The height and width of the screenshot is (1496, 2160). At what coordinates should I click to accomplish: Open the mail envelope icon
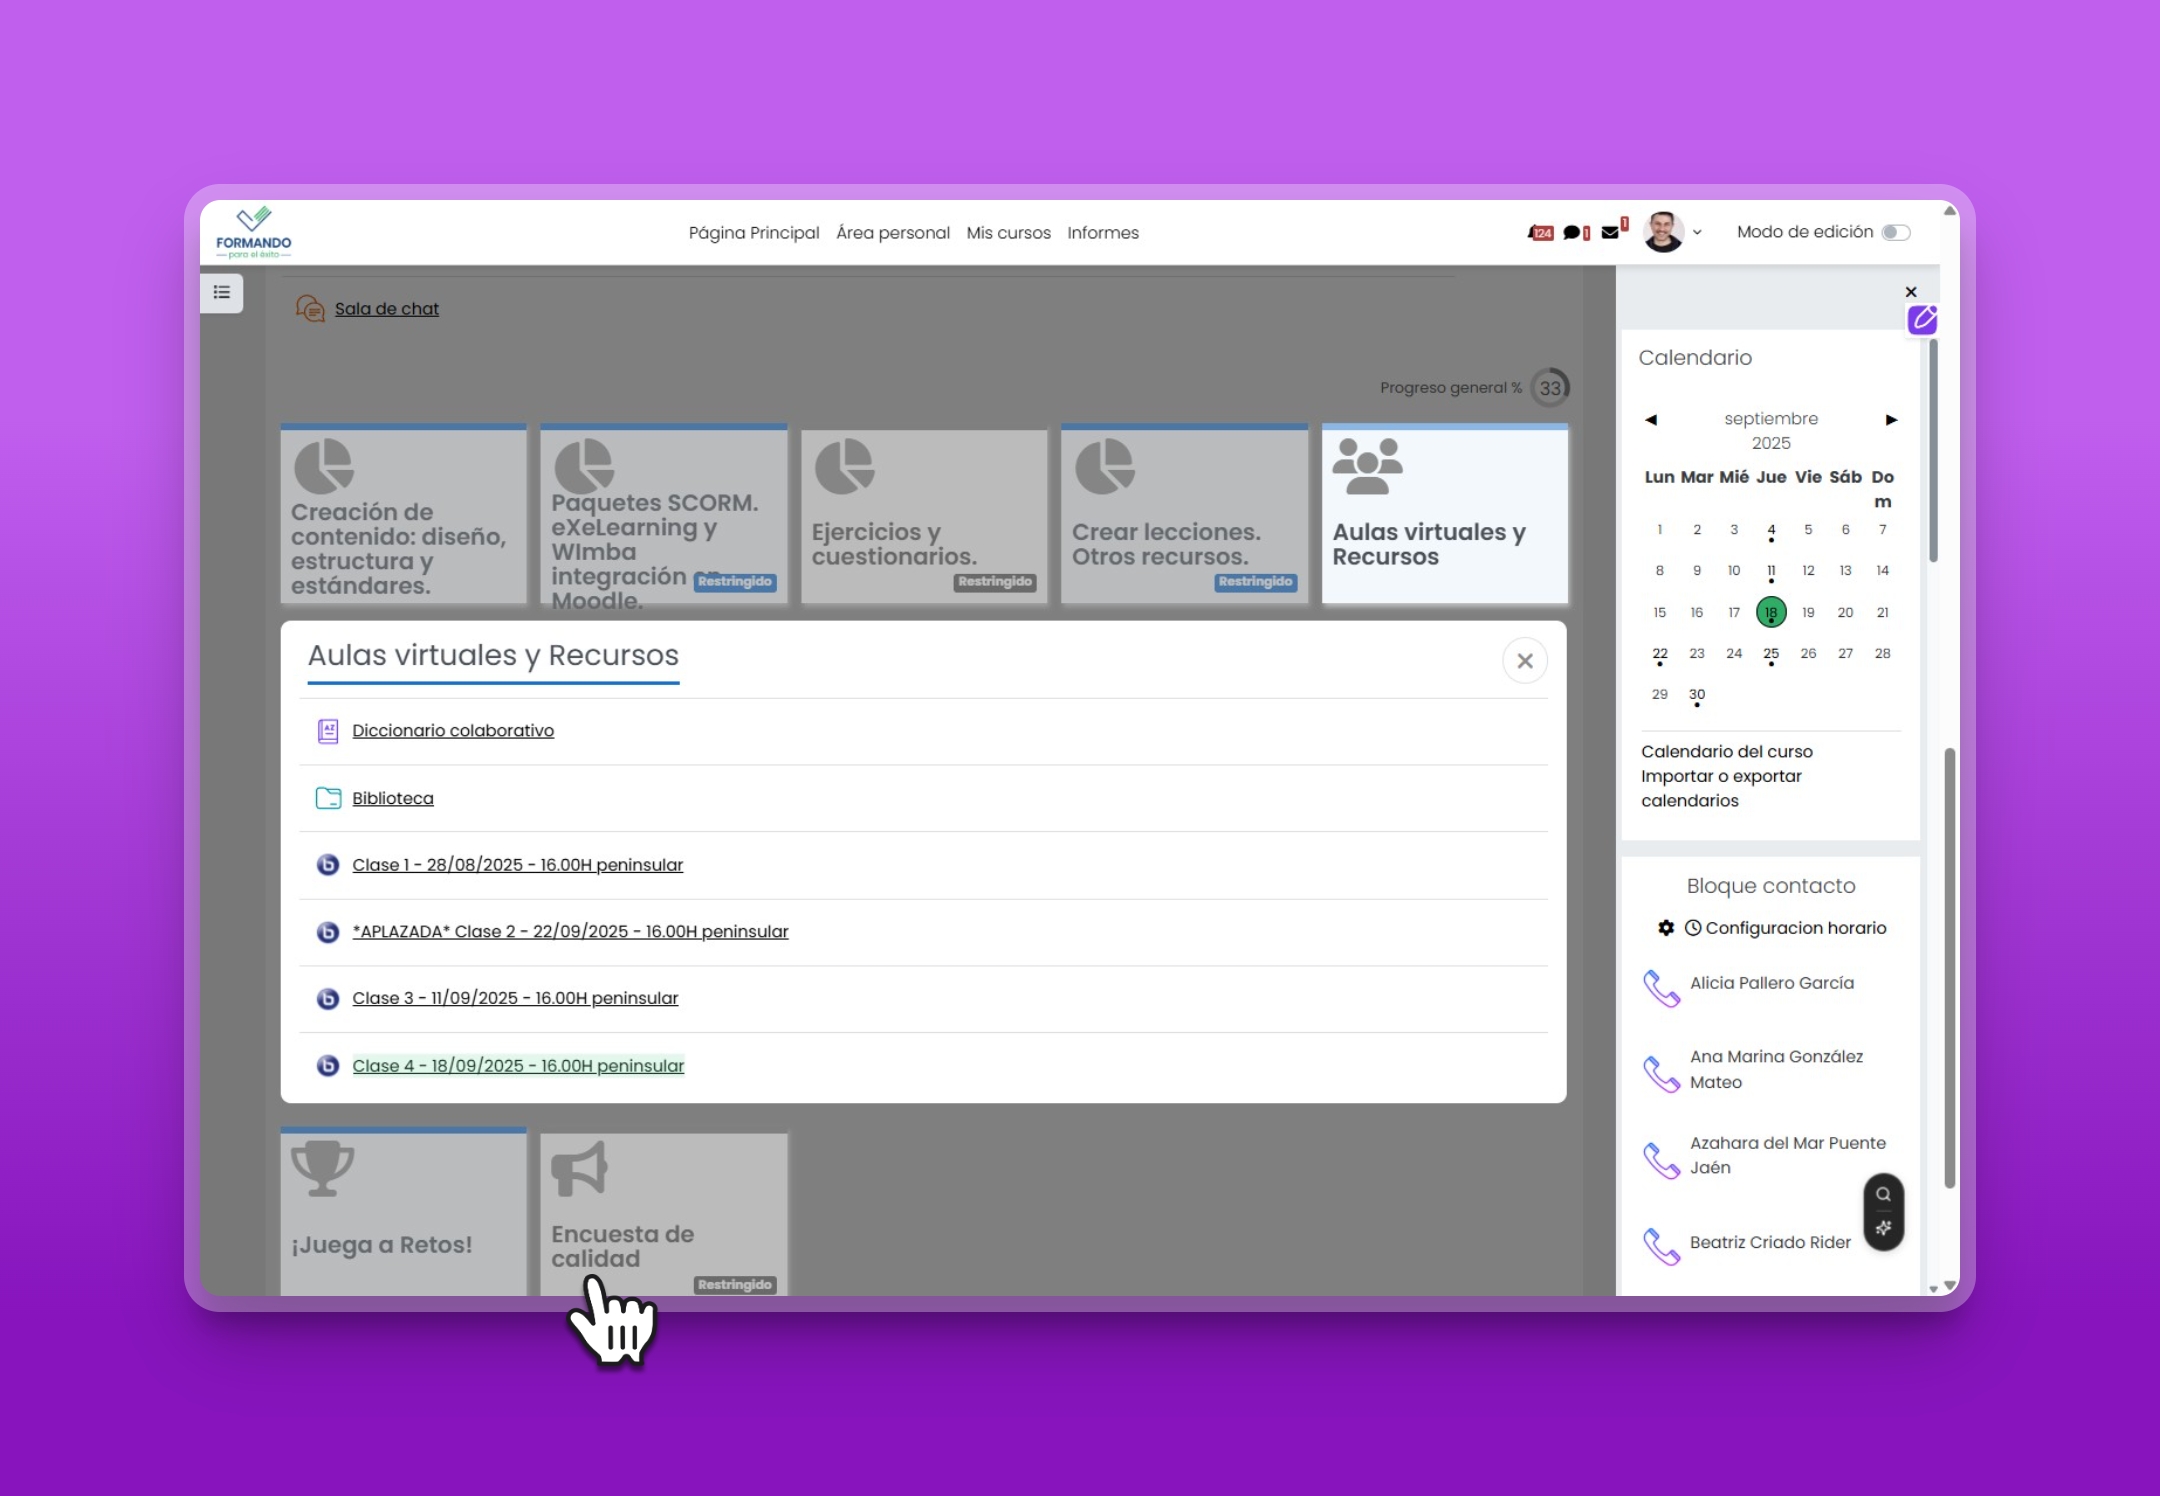(1610, 232)
